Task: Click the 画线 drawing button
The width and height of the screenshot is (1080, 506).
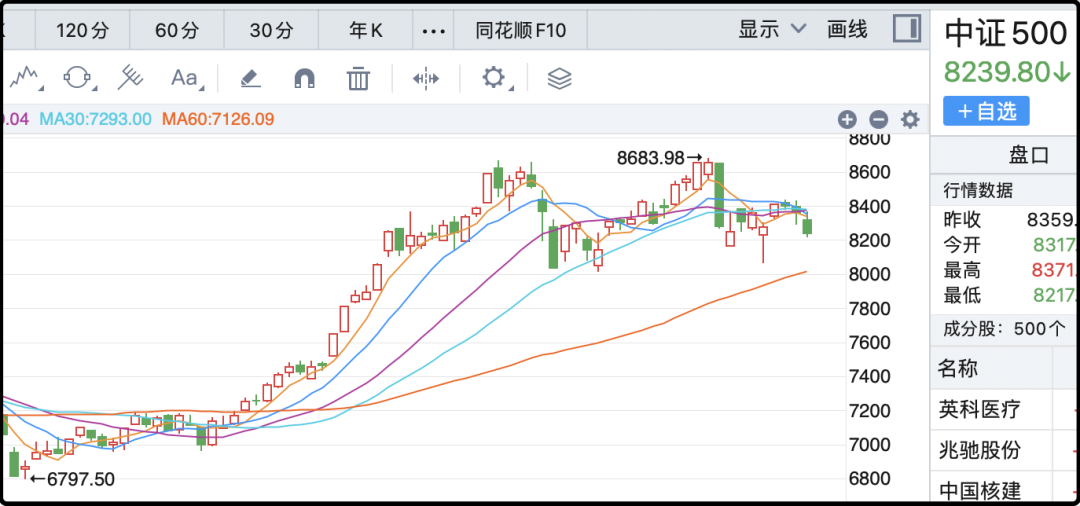Action: tap(847, 30)
